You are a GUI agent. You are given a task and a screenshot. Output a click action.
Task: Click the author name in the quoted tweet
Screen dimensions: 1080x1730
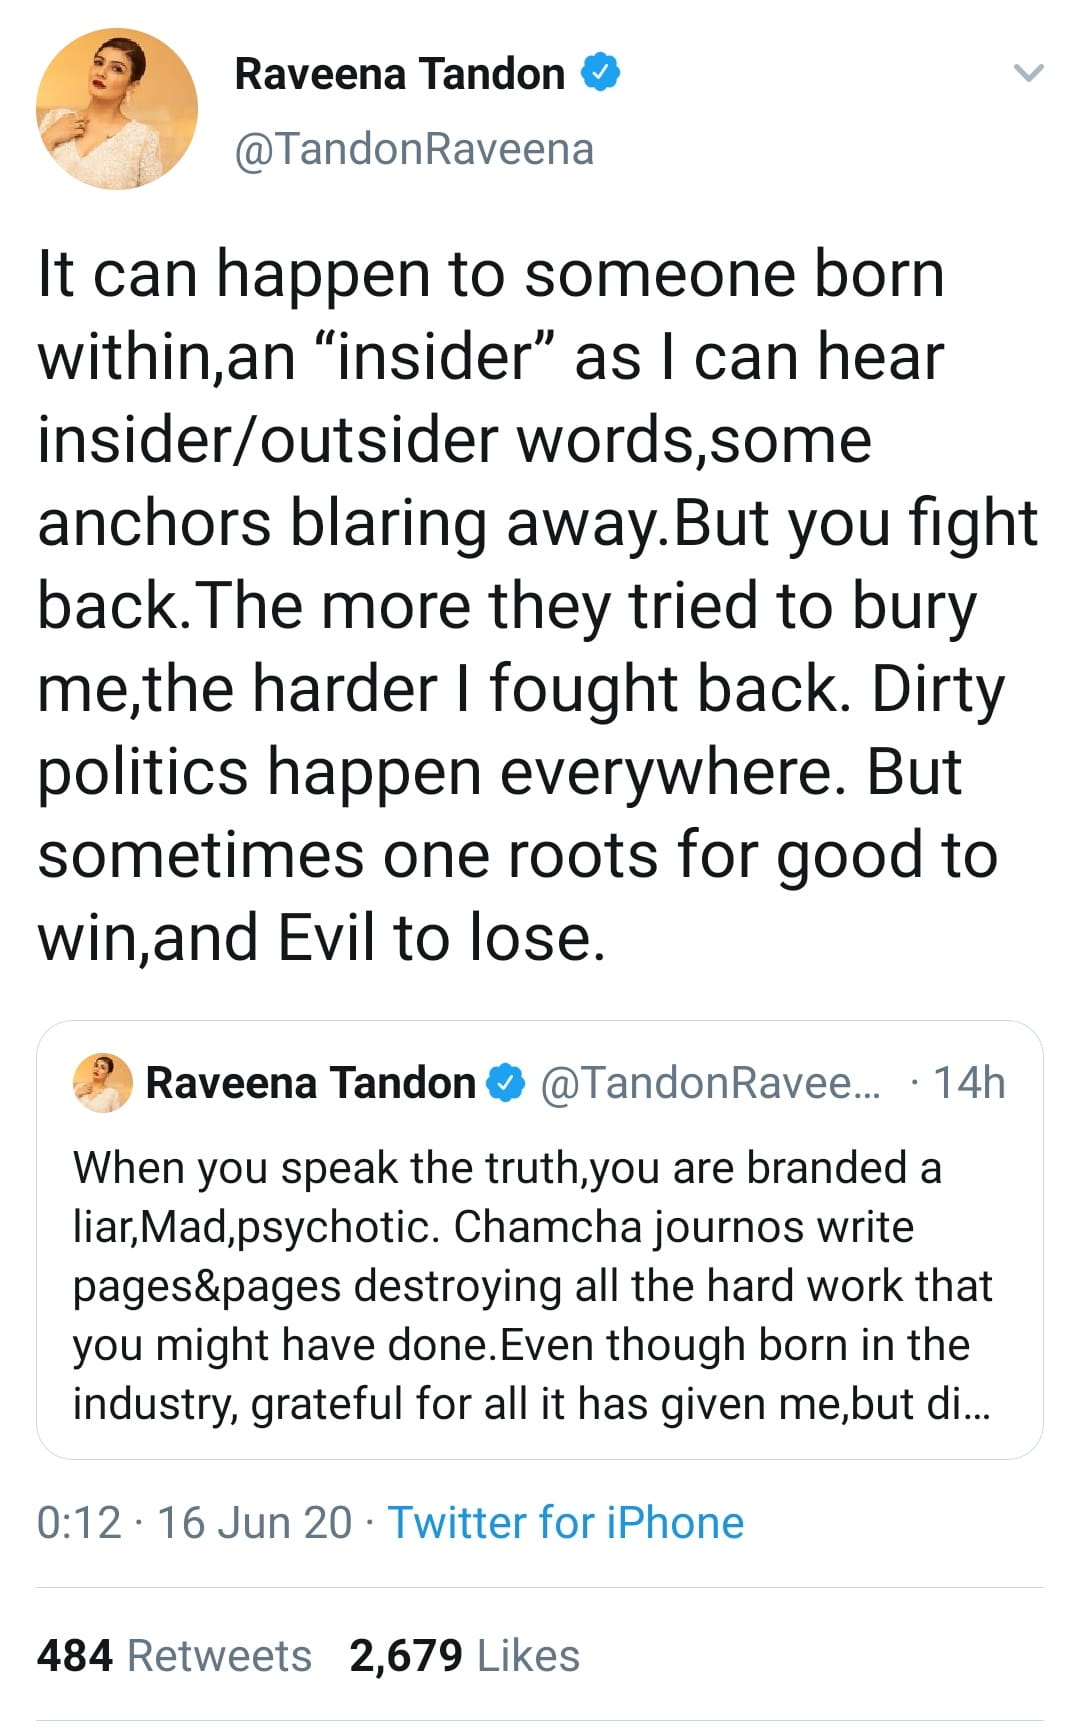tap(310, 1083)
